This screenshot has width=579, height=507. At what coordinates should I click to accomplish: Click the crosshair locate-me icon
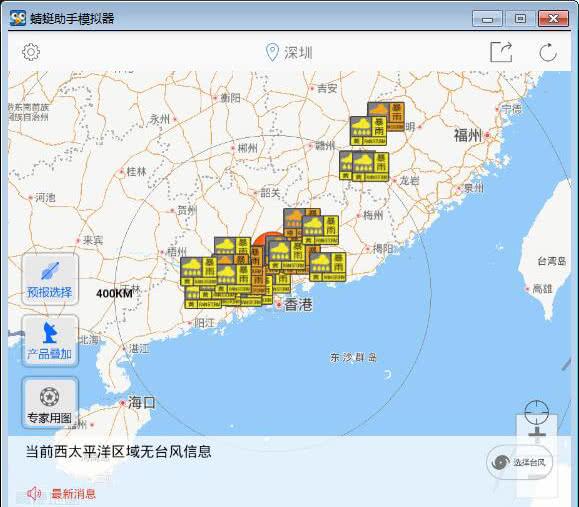coord(537,412)
